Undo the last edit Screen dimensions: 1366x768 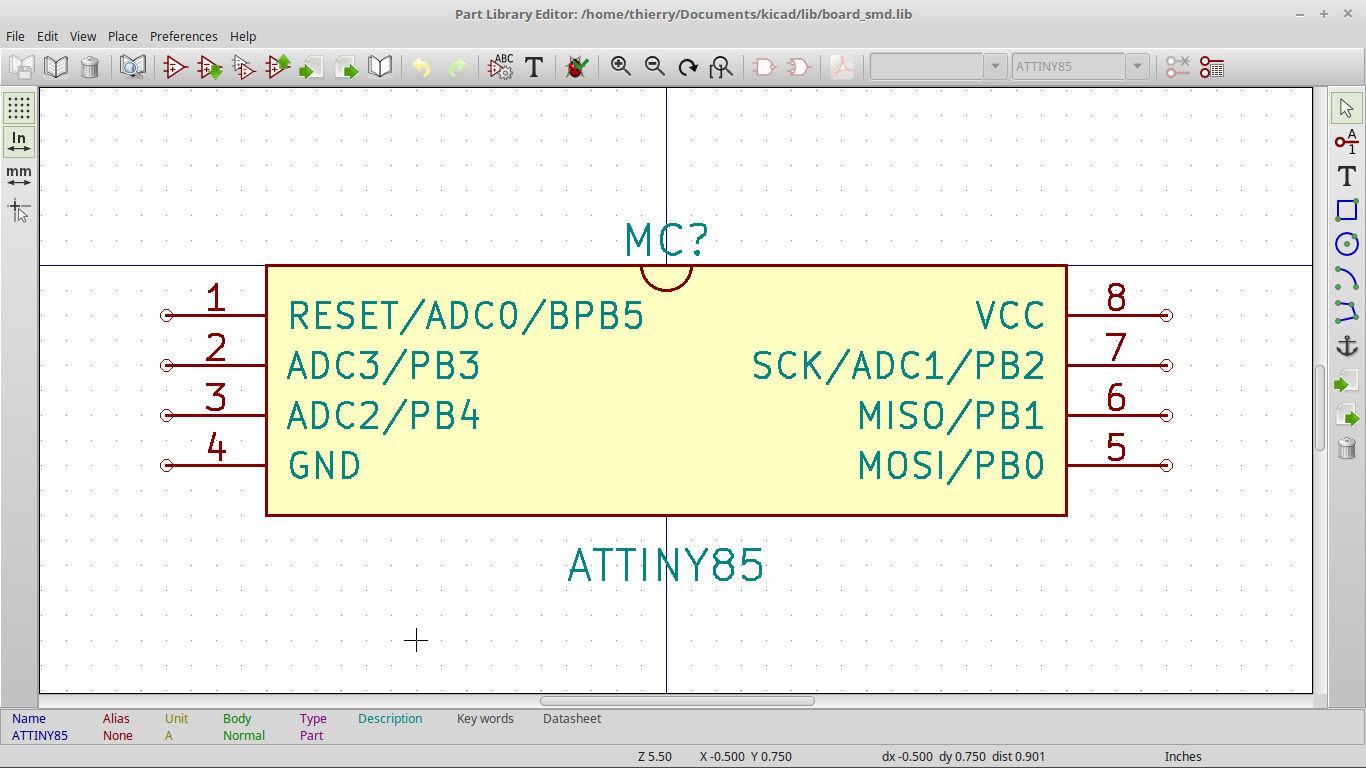coord(422,67)
